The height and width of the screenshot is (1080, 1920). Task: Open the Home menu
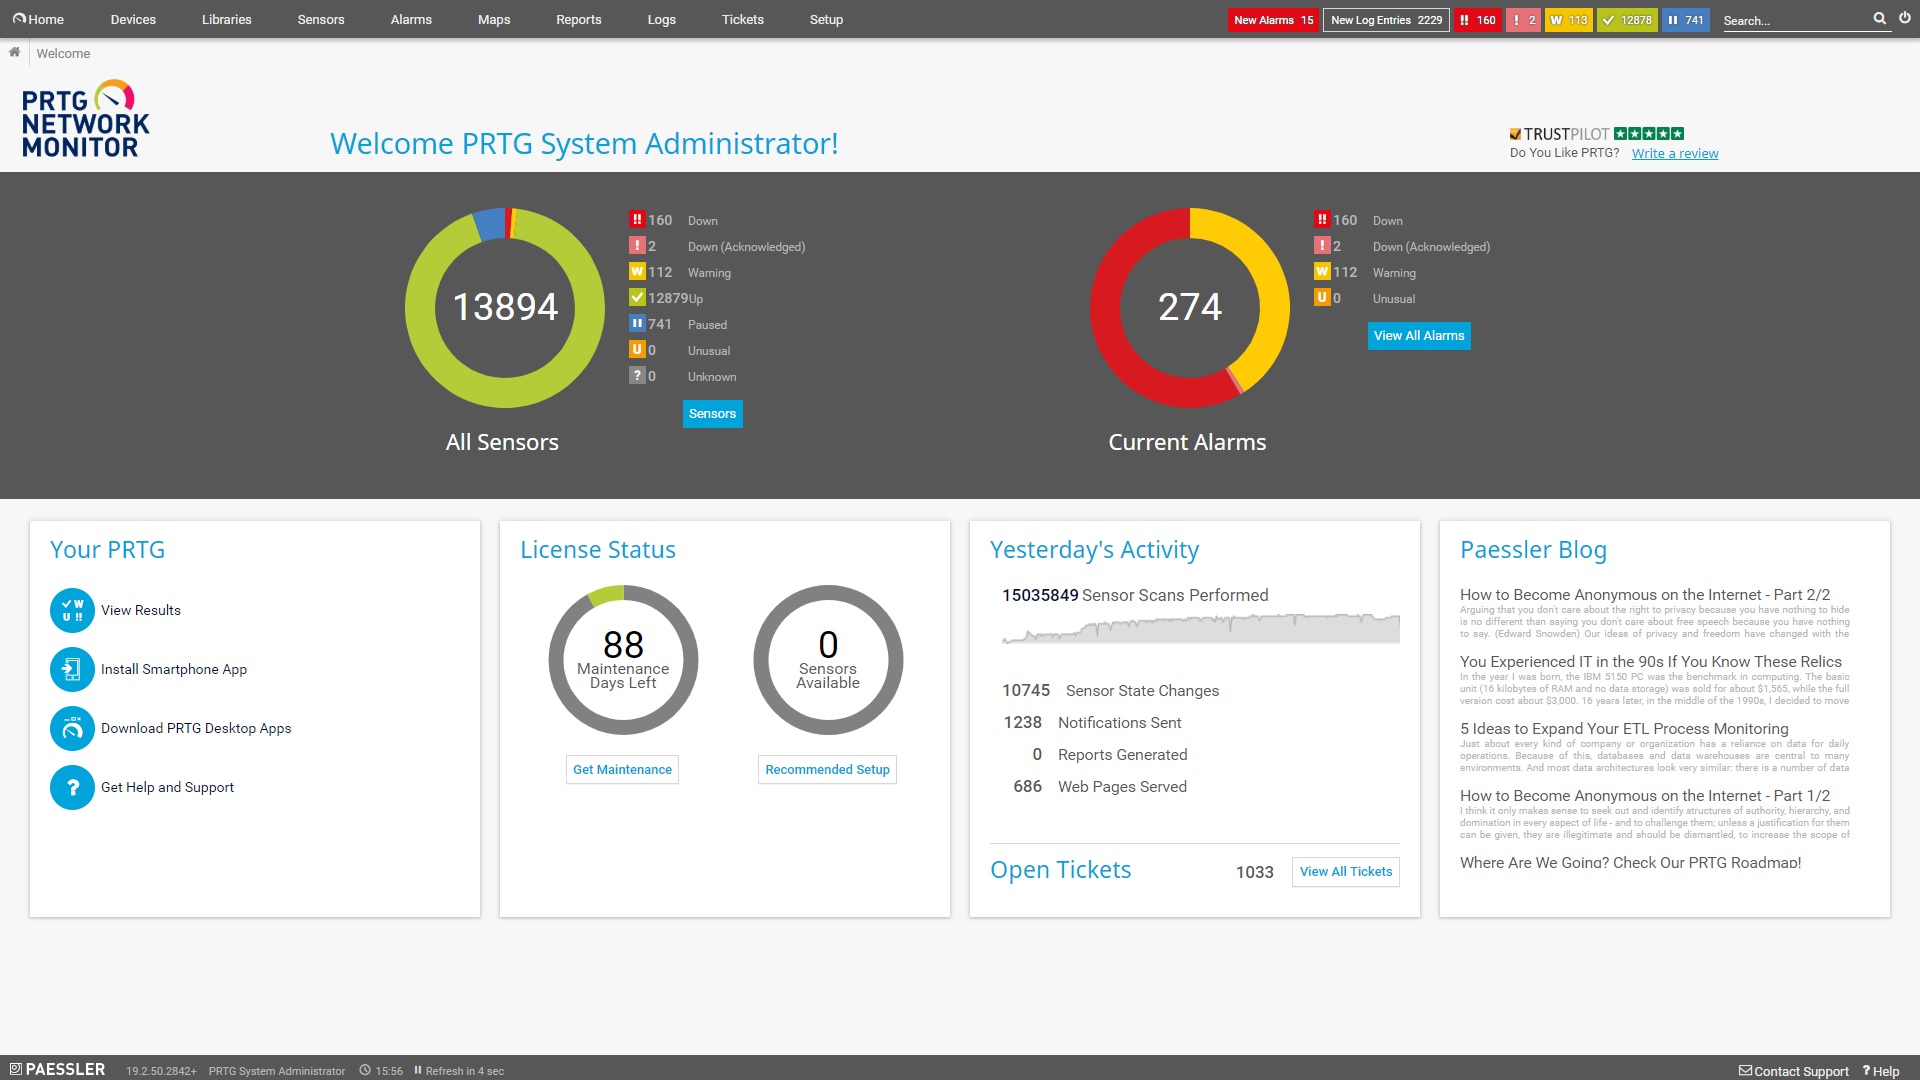click(38, 19)
